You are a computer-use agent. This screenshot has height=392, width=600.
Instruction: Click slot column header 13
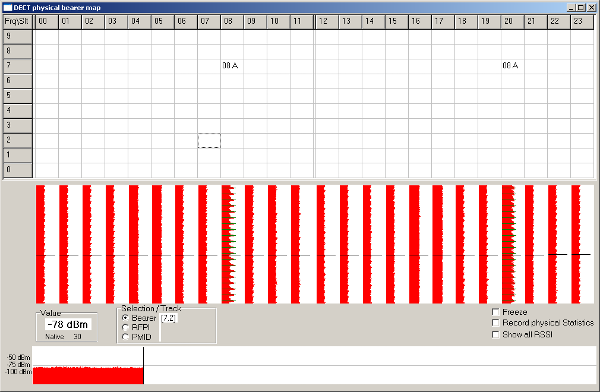351,22
